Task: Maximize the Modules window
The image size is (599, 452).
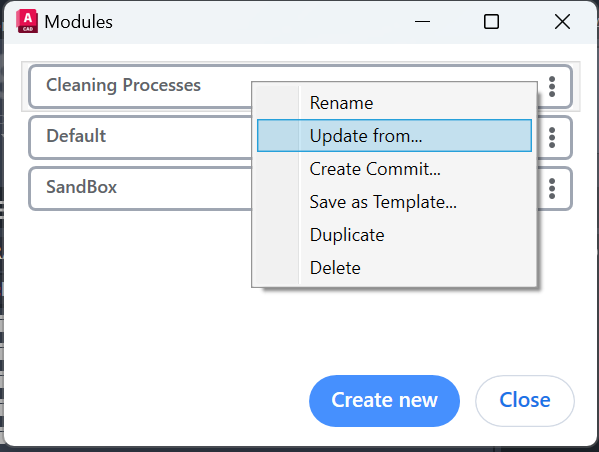Action: coord(491,22)
